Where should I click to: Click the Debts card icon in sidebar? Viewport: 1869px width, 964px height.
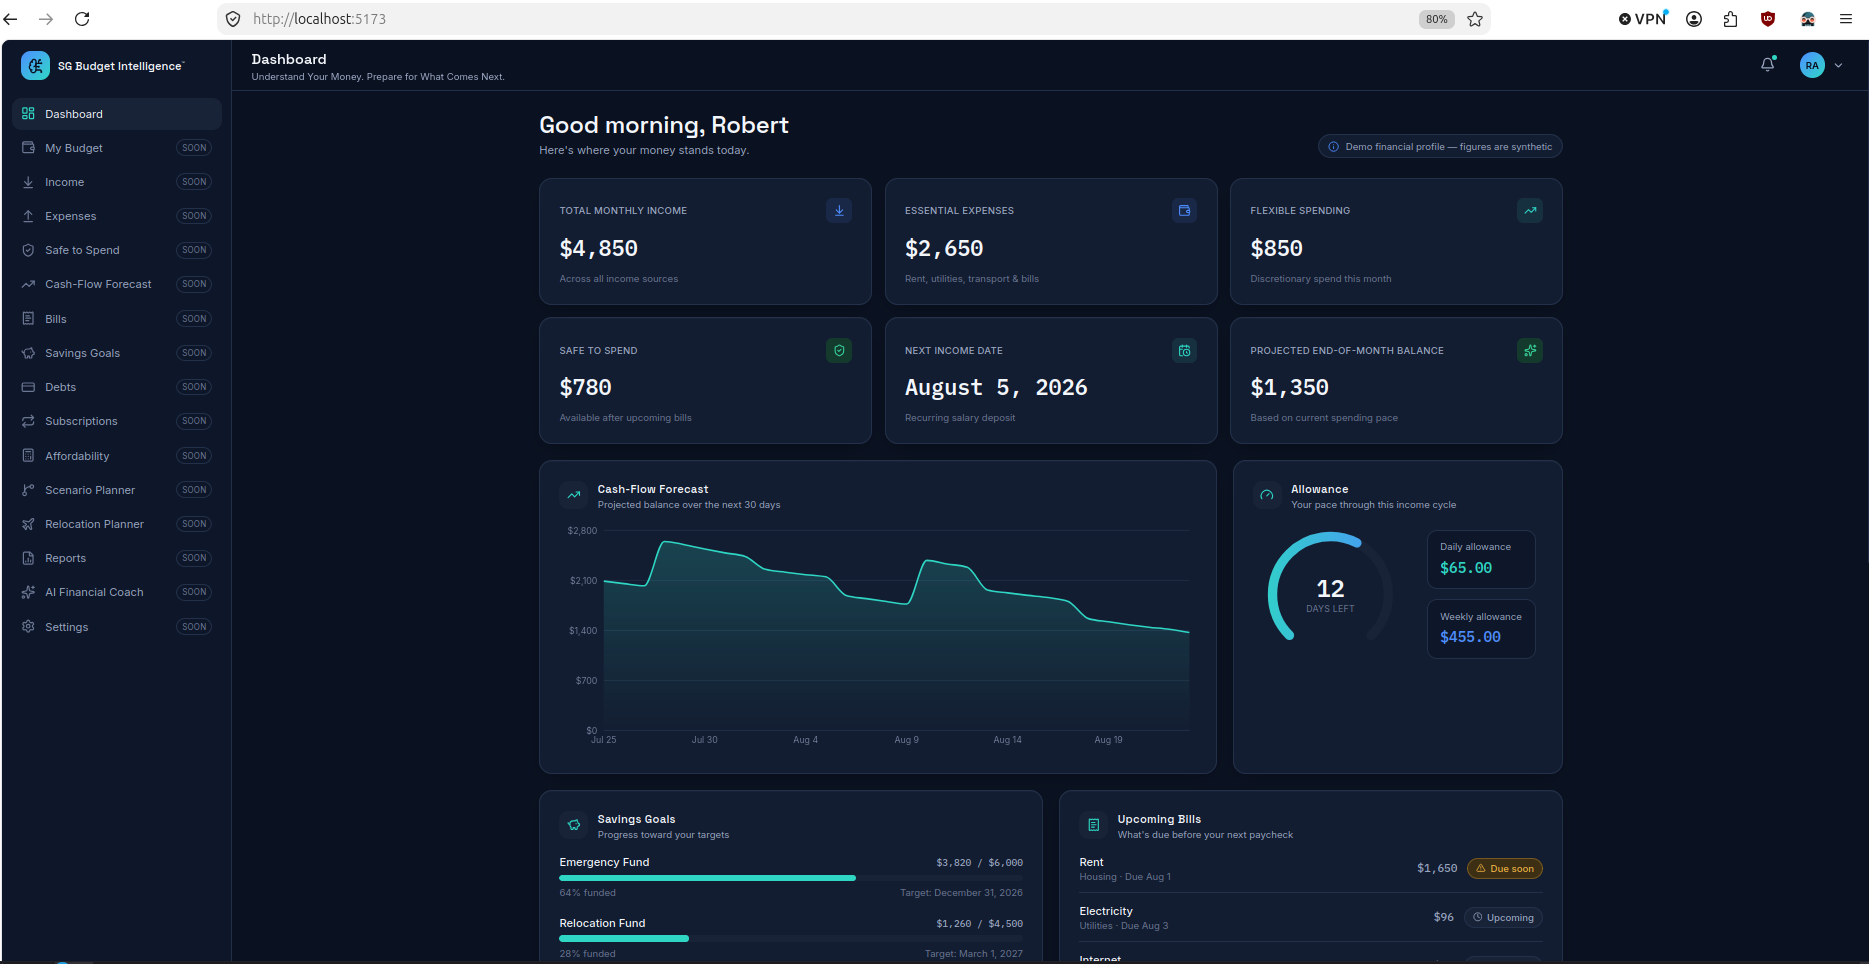point(28,387)
